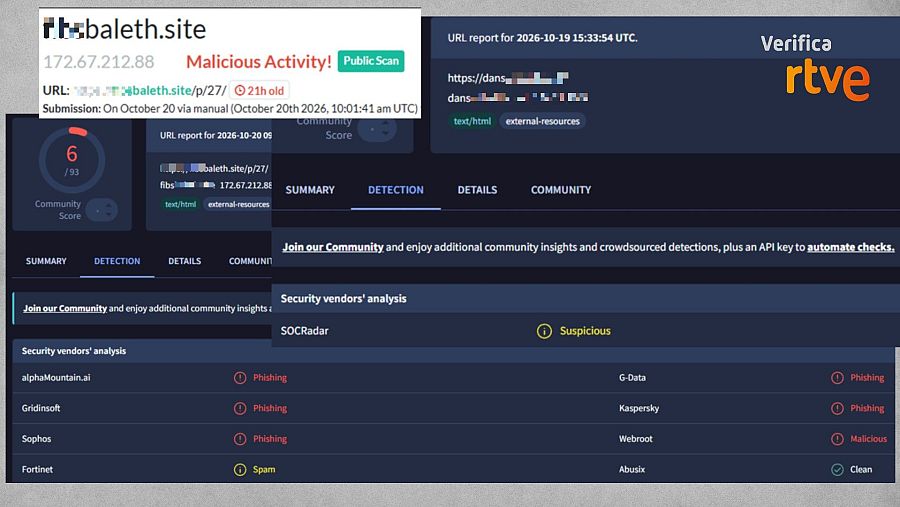Click Join our Community link in baleth.site report
The width and height of the screenshot is (900, 507).
[x=65, y=308]
